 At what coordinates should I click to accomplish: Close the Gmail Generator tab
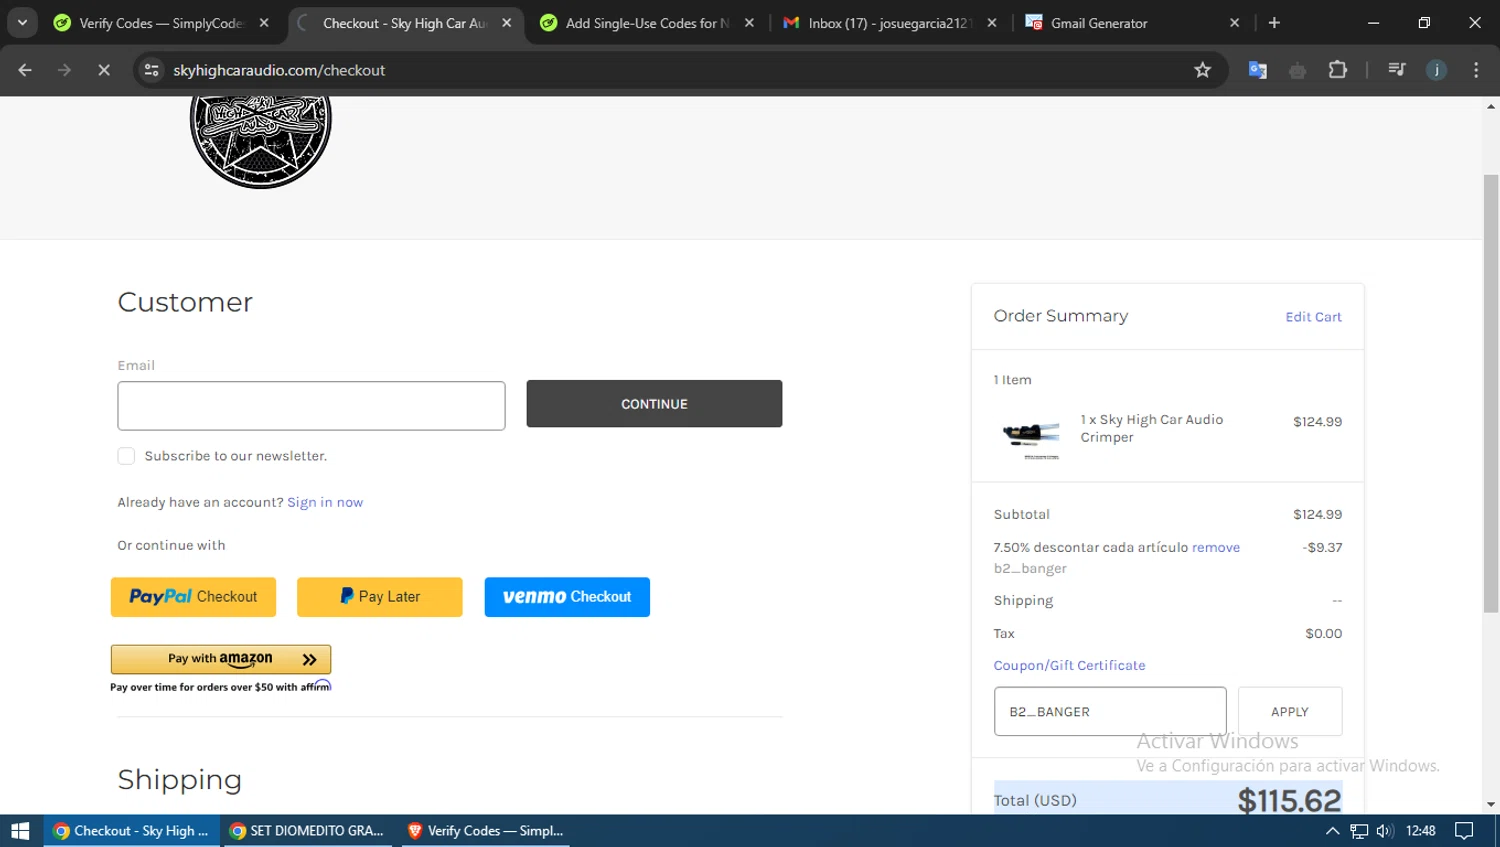coord(1234,23)
